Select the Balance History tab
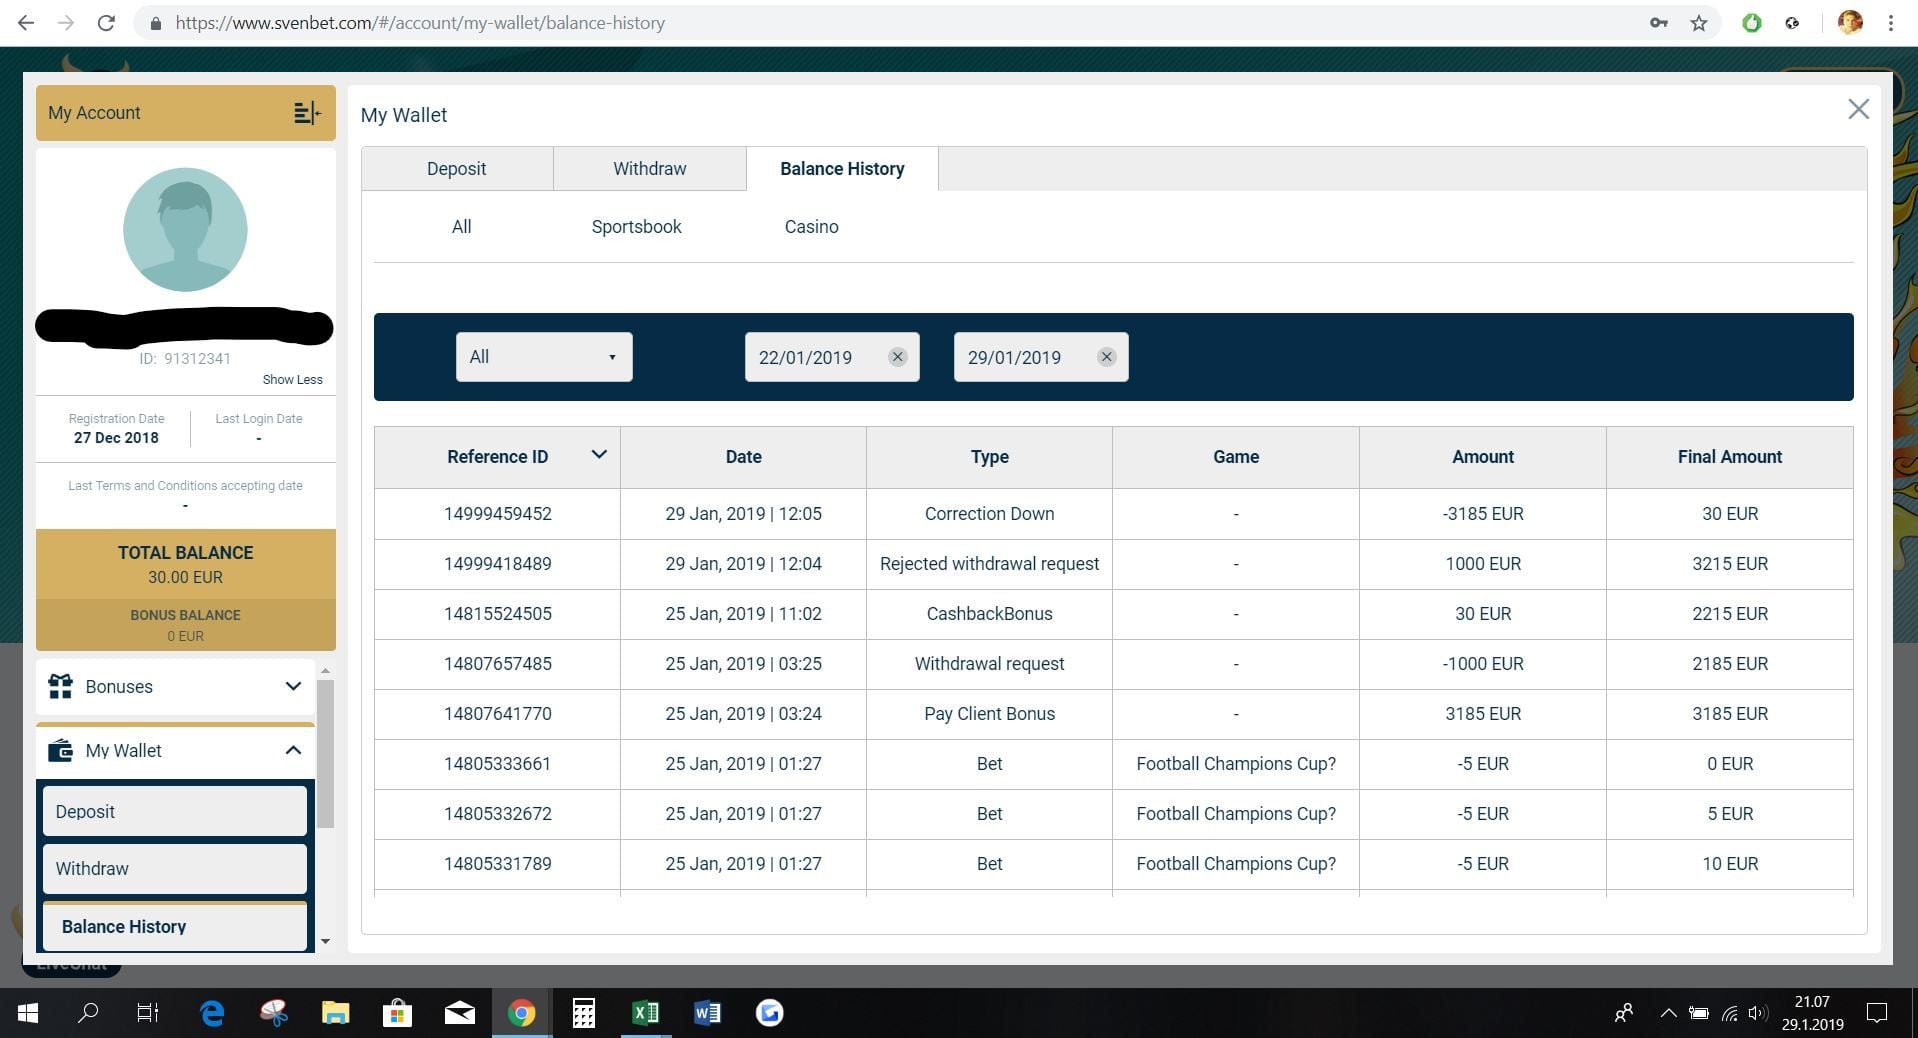This screenshot has height=1038, width=1918. tap(842, 168)
